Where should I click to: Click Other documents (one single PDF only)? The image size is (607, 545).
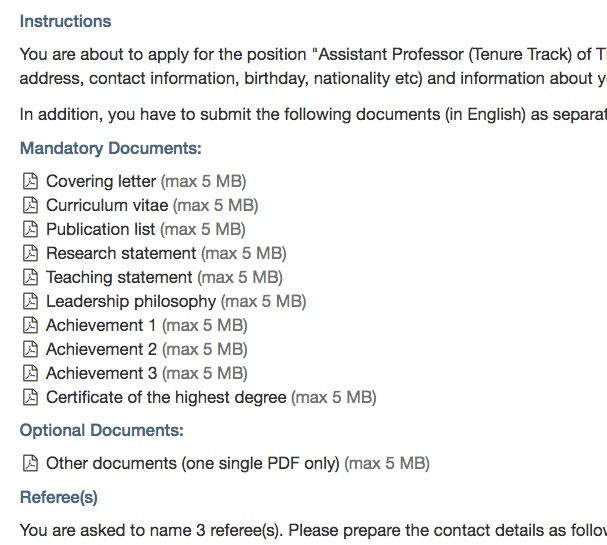point(193,463)
